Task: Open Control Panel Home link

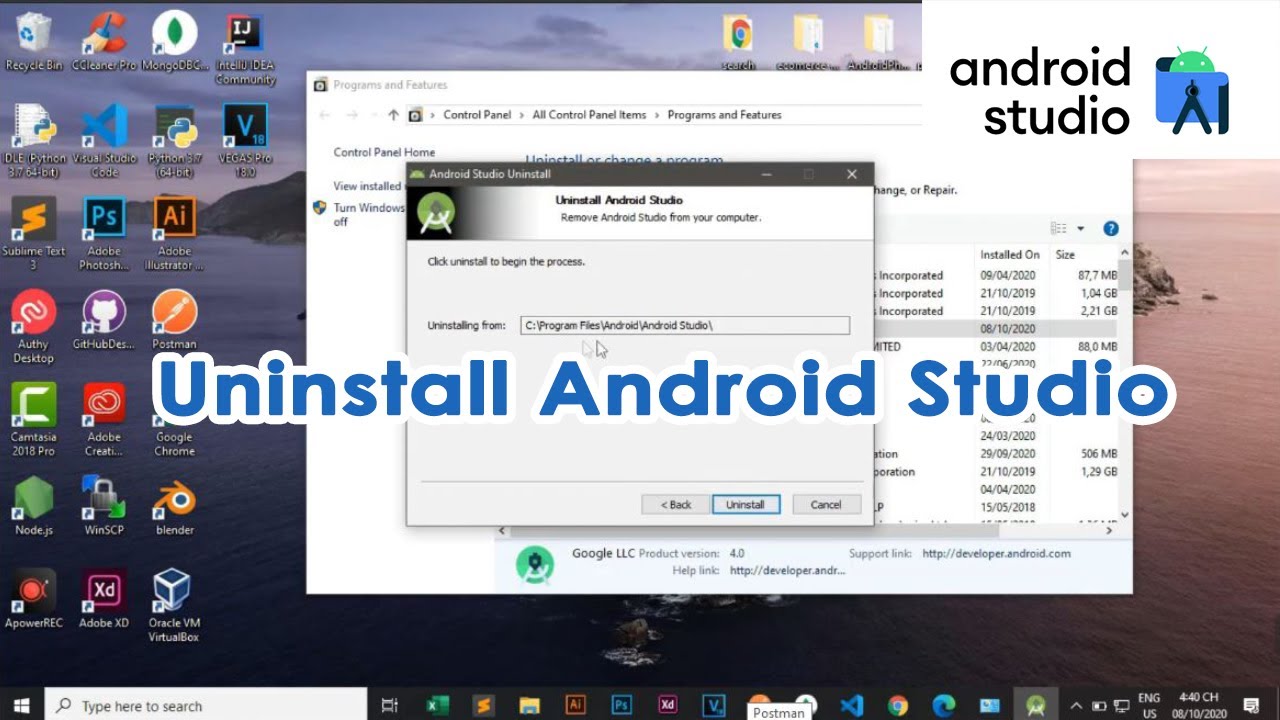Action: click(384, 153)
